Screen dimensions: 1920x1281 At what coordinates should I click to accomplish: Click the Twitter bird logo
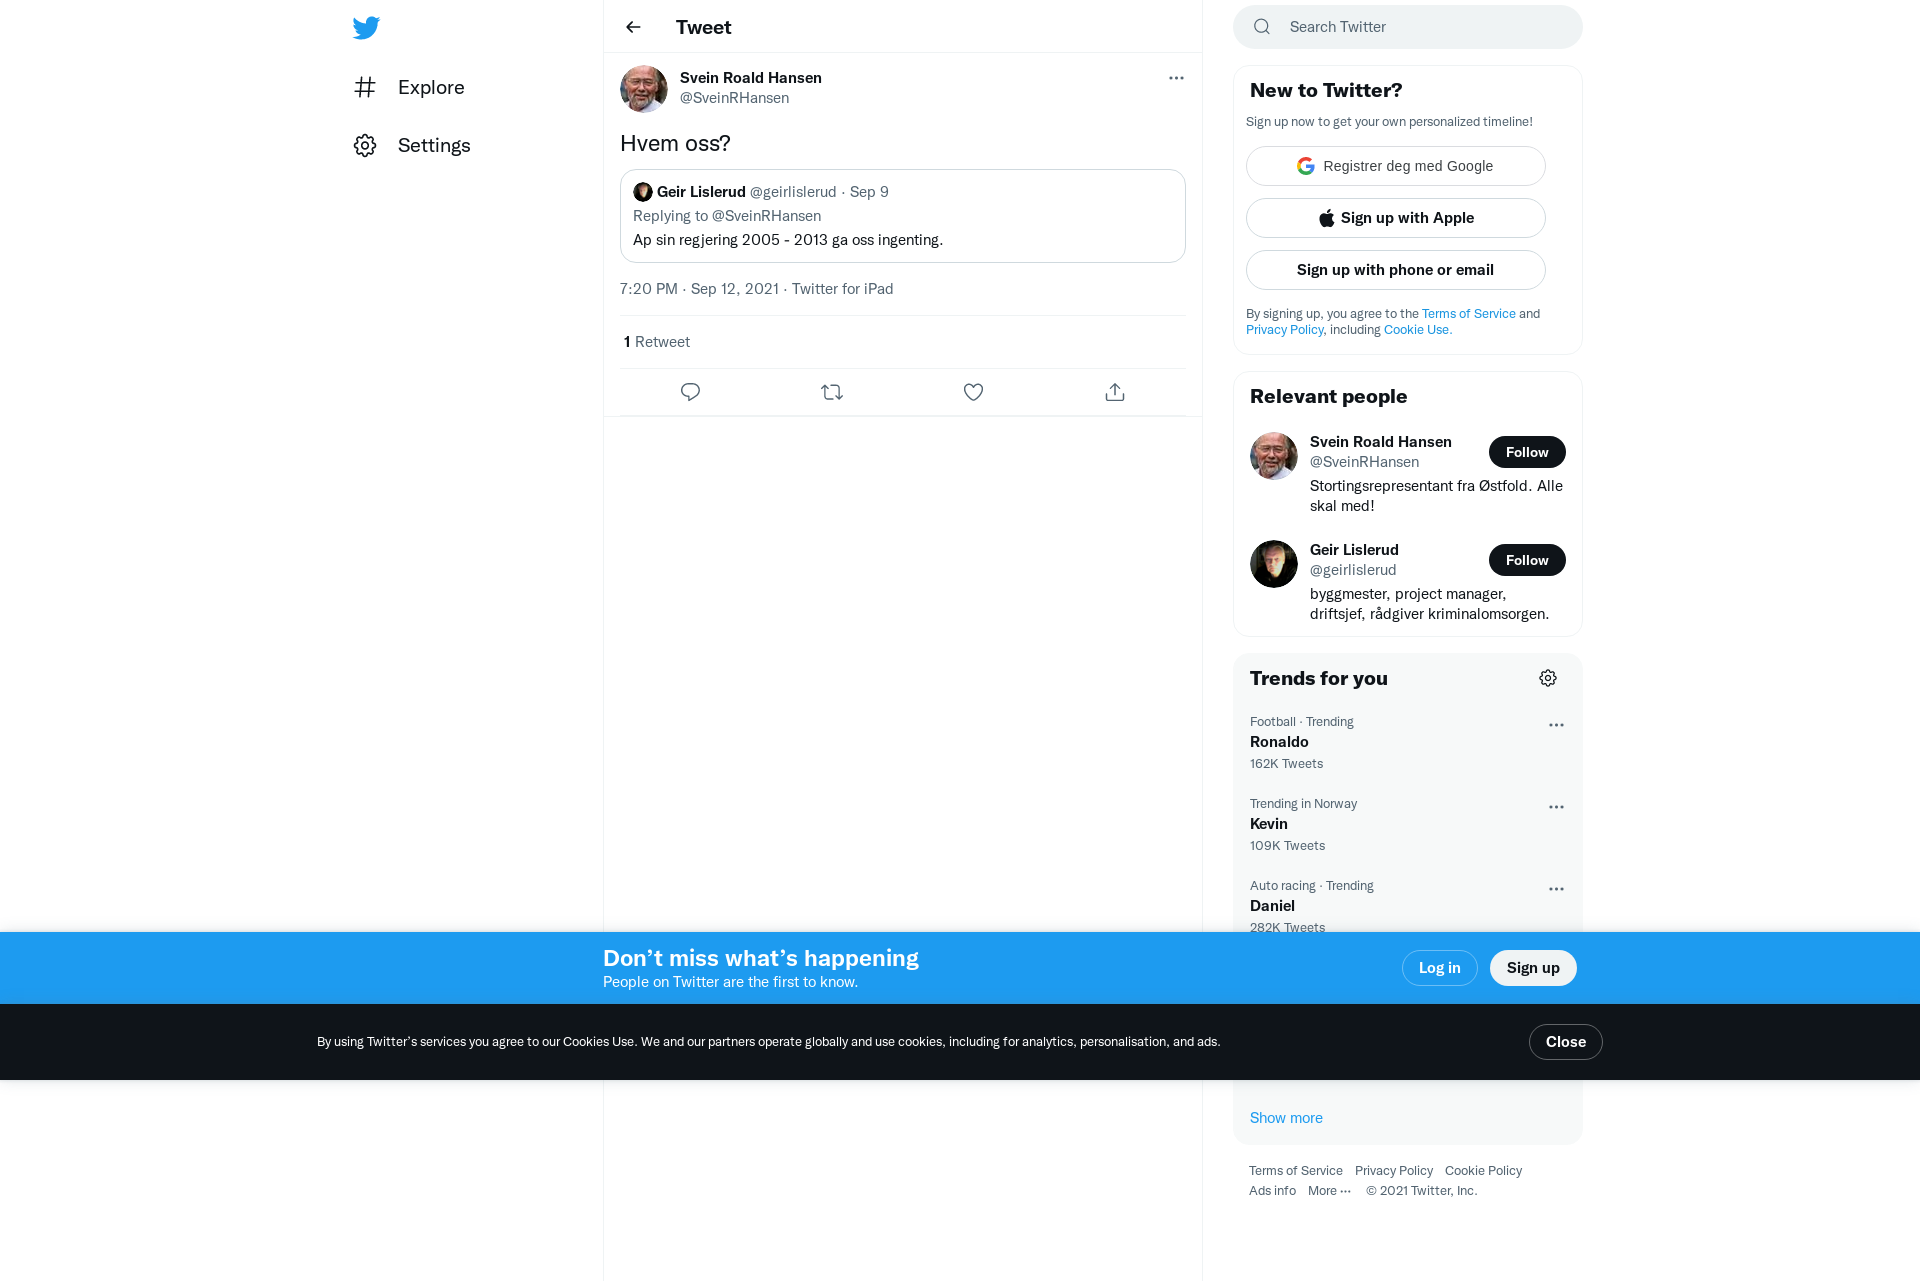tap(366, 28)
